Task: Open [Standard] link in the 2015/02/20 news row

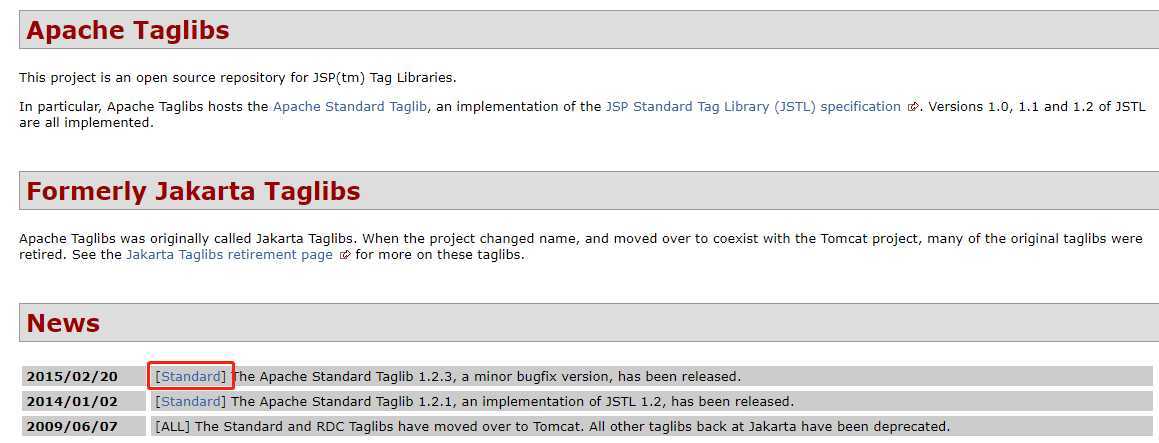Action: (x=191, y=376)
